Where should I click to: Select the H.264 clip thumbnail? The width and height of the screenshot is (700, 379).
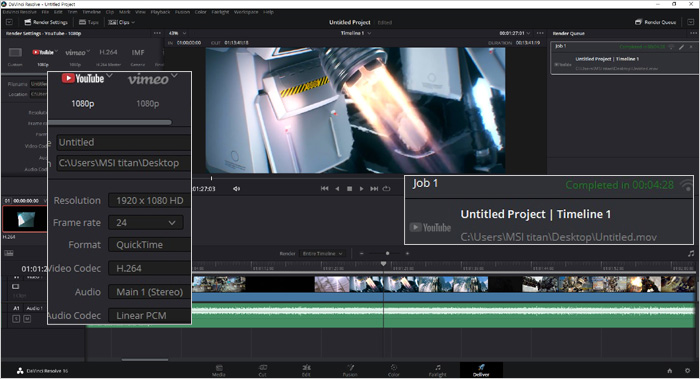(25, 219)
